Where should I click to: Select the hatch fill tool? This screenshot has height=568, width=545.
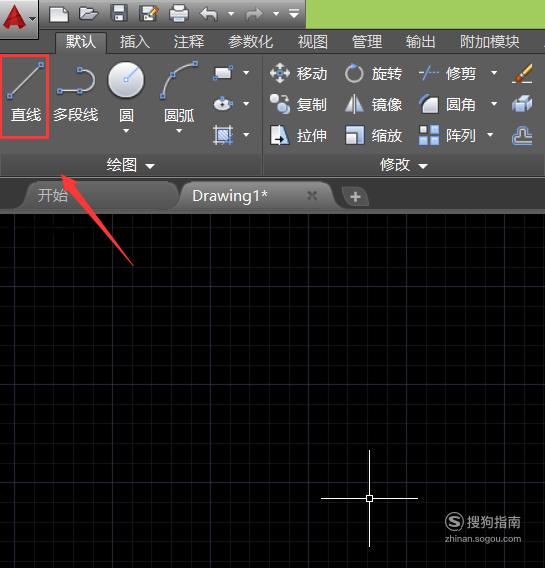[223, 135]
